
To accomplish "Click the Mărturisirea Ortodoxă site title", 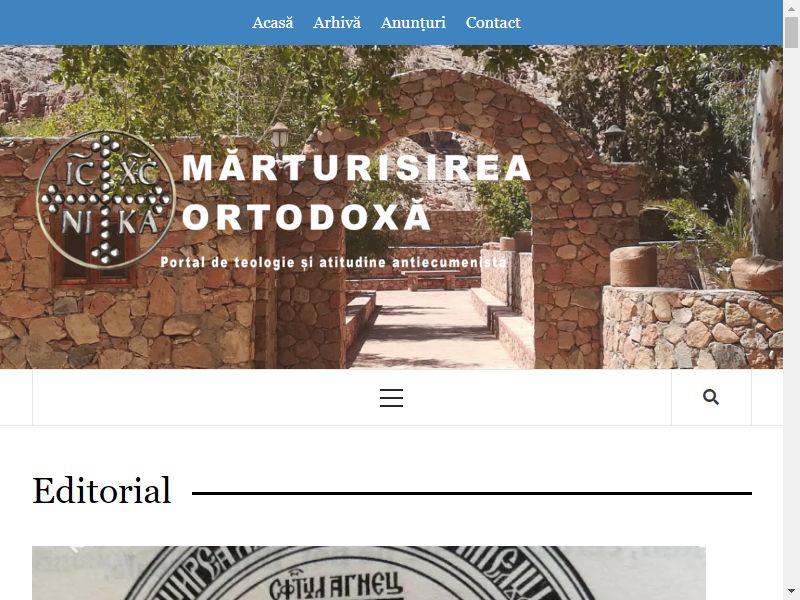I will tap(356, 192).
